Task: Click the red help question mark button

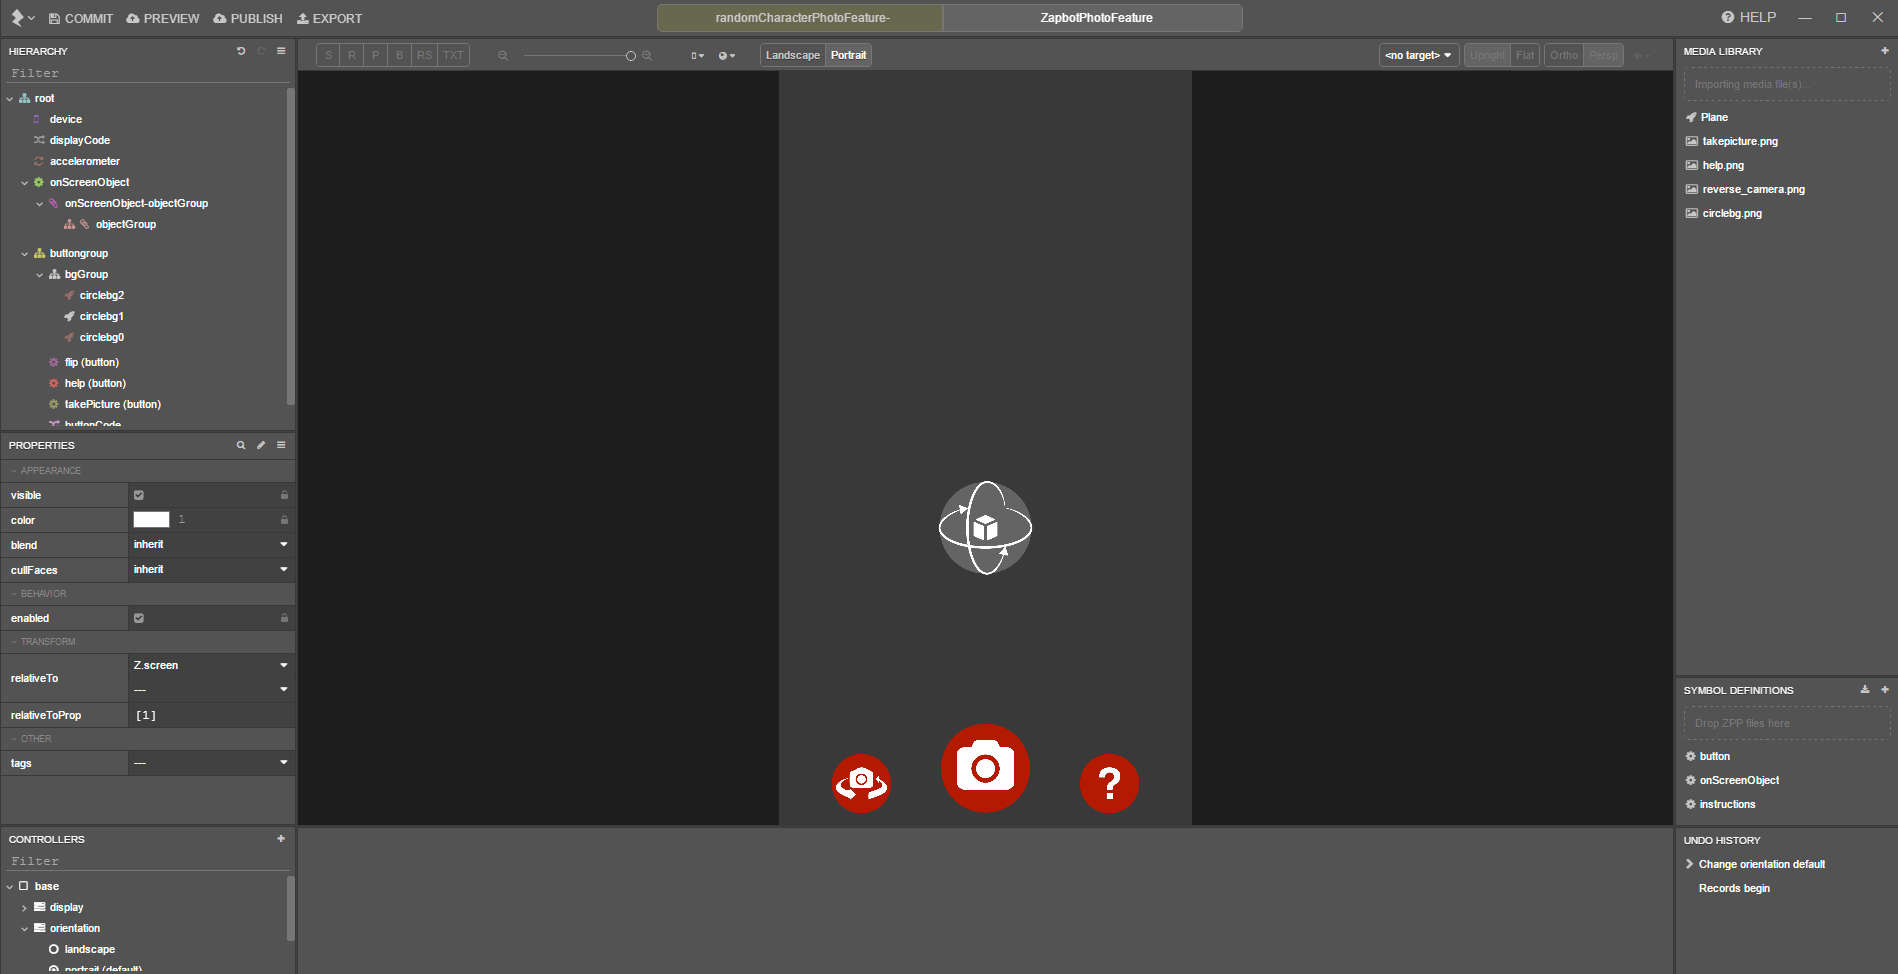Action: (x=1109, y=783)
